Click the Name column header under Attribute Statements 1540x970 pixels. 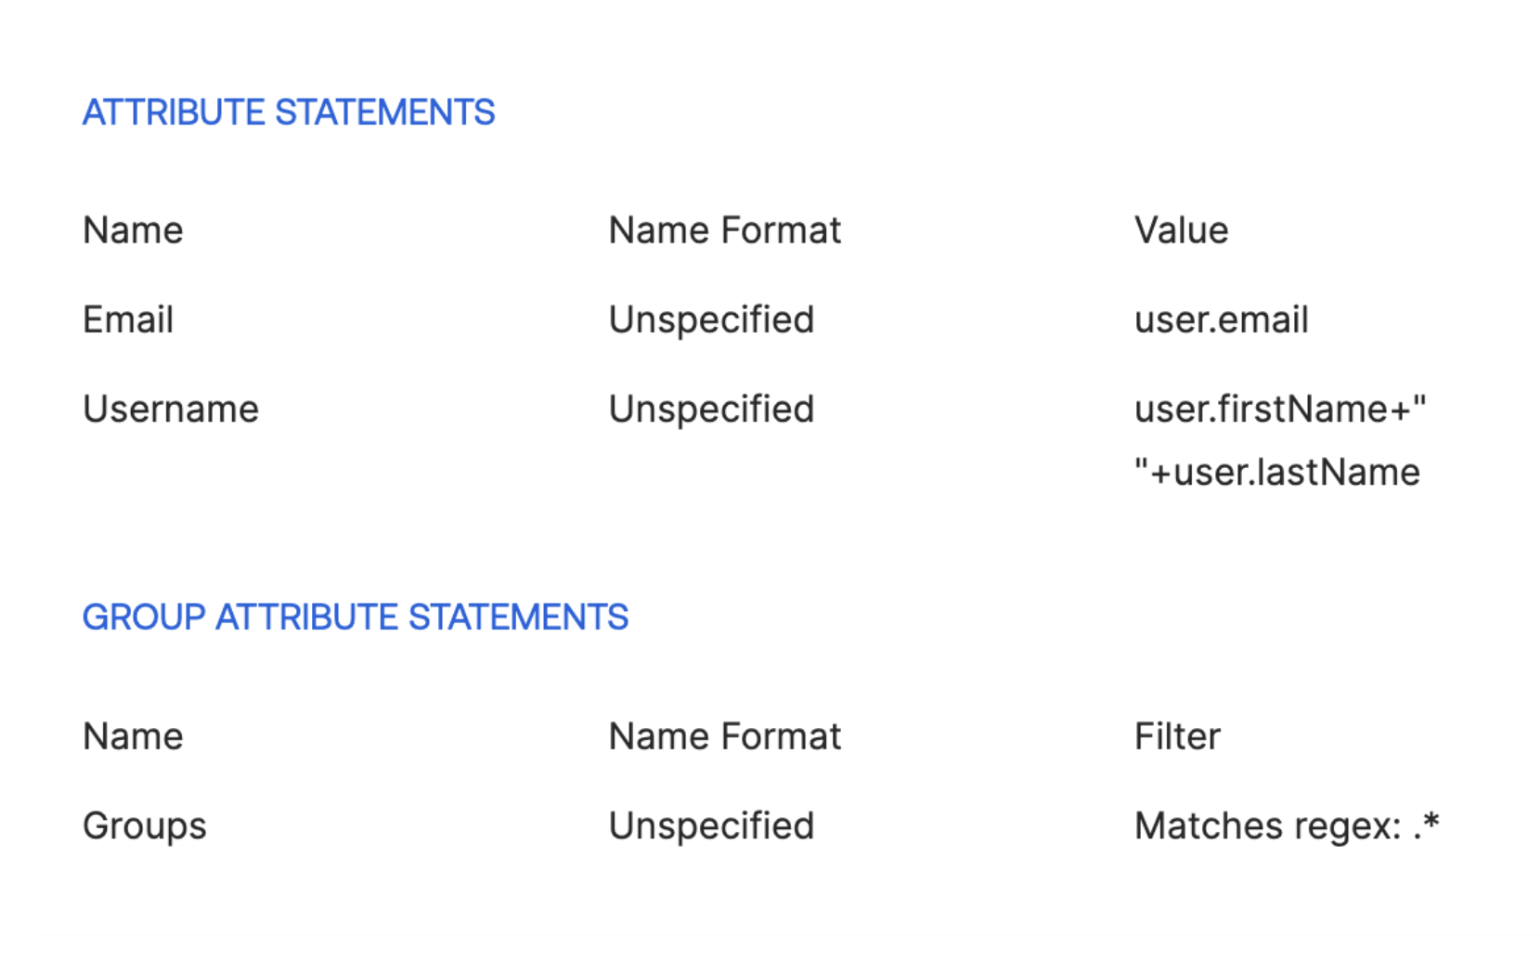pos(133,231)
